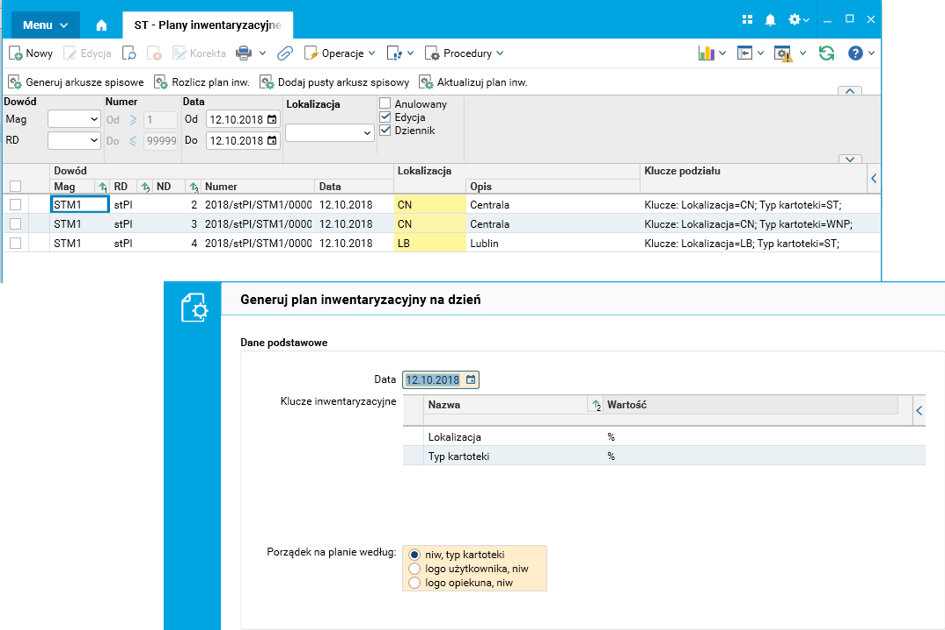Click the delete document icon

pyautogui.click(x=154, y=54)
